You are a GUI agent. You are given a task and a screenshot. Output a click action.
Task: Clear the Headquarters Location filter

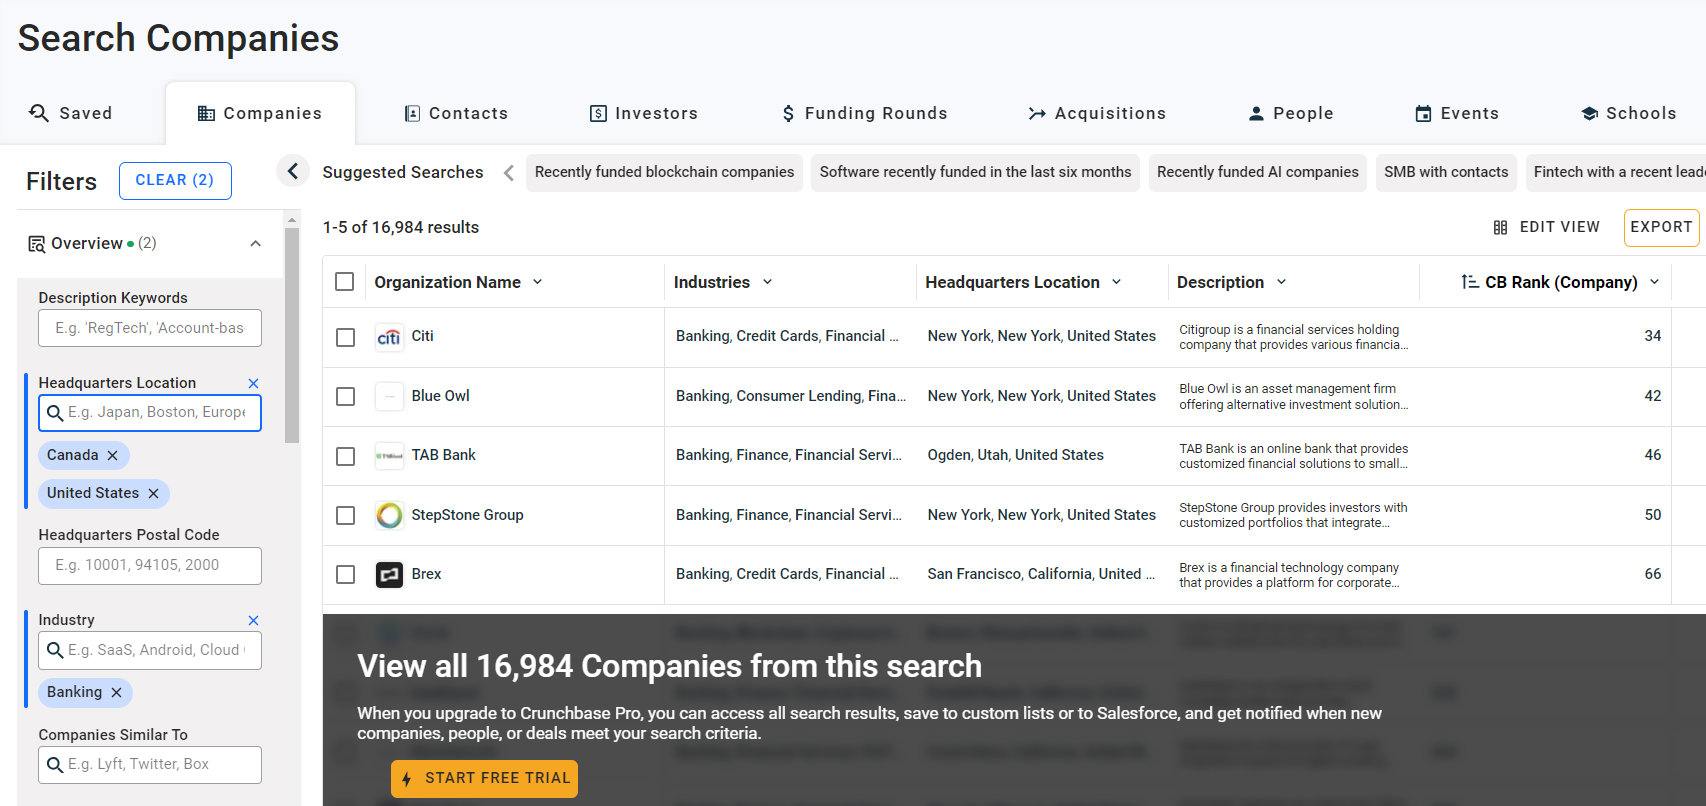click(x=253, y=383)
